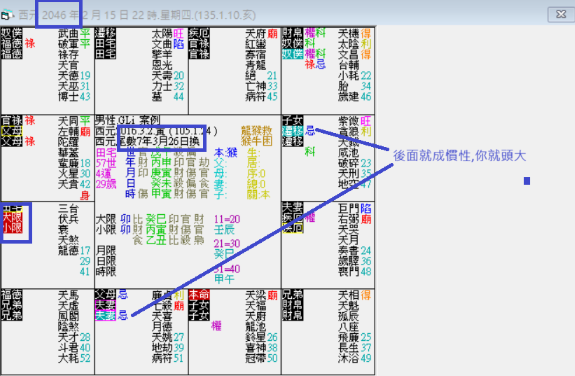Click the 太陽 旺 star label

(x=168, y=34)
